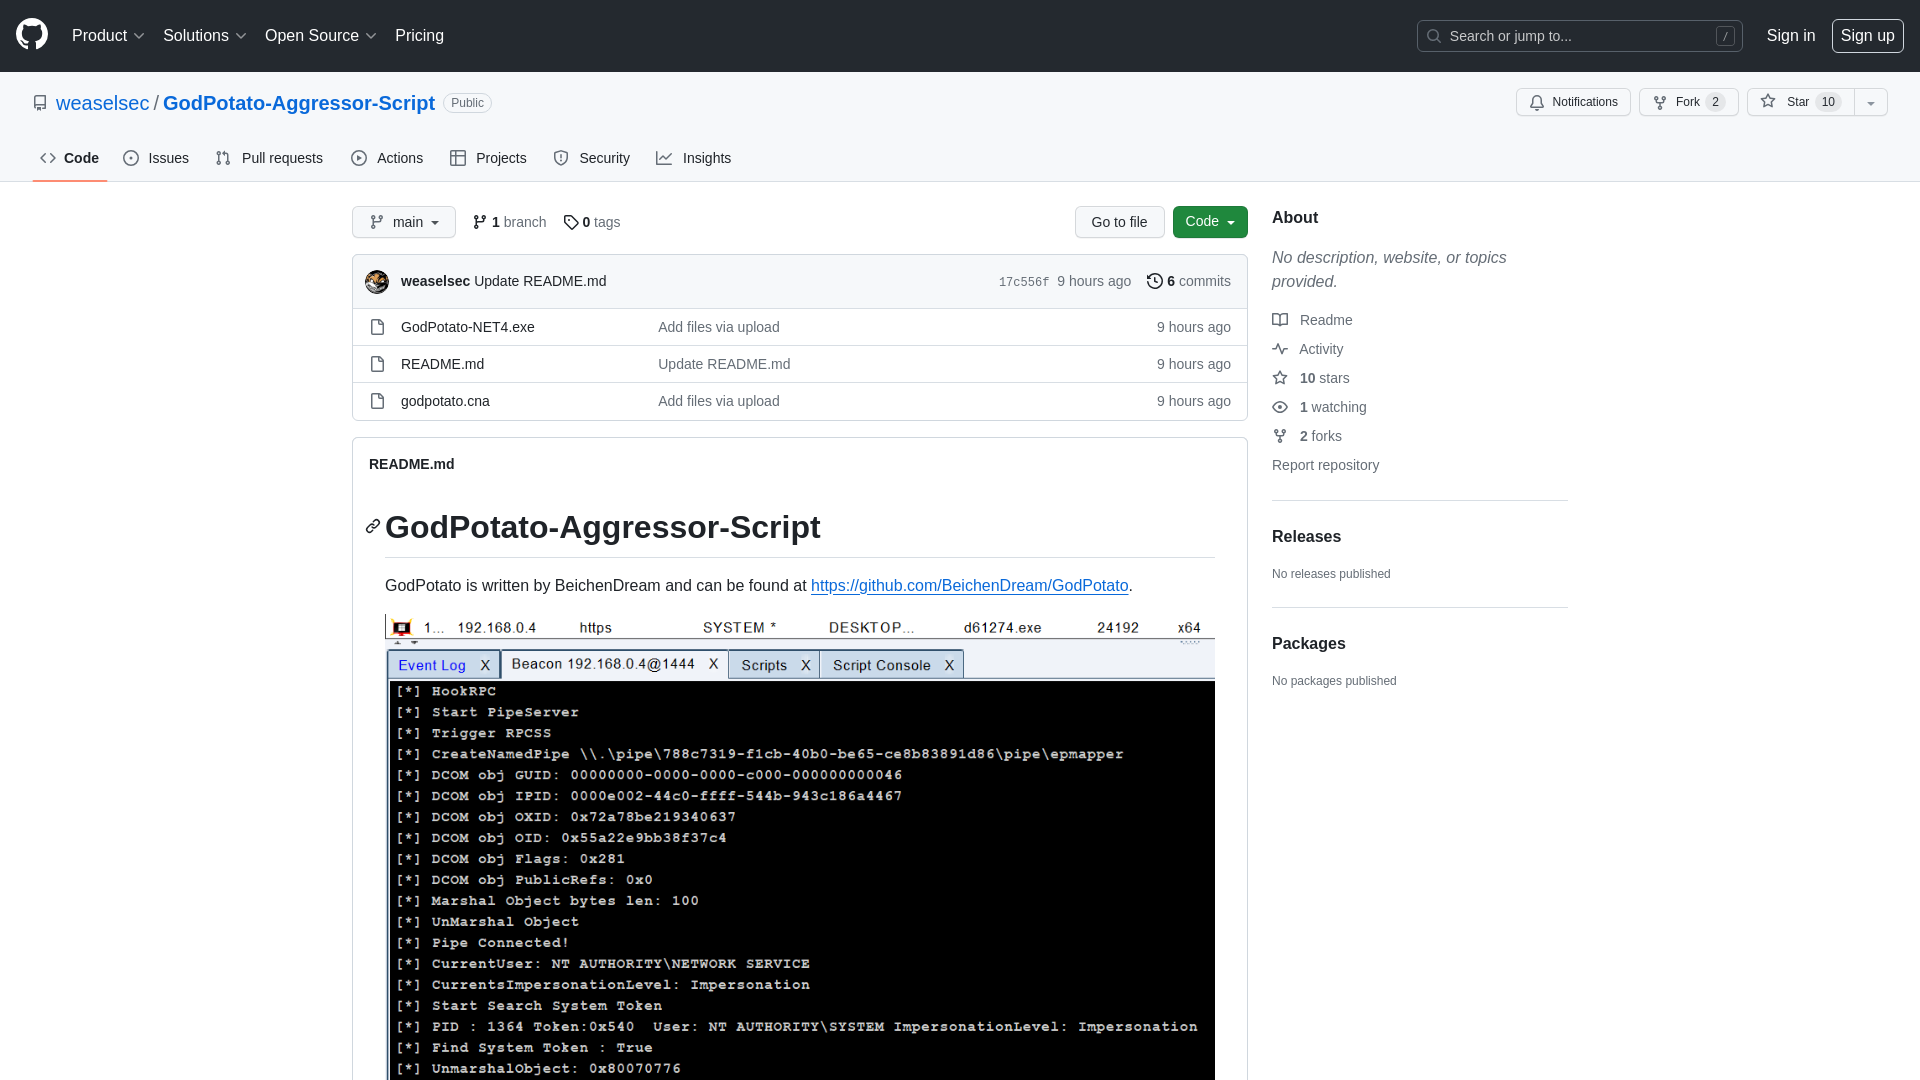Select the Code tab

coord(70,158)
